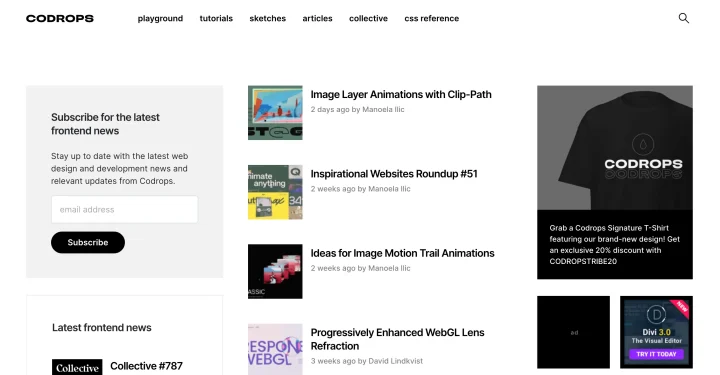The image size is (720, 375).
Task: Visit collective in top menu
Action: (368, 18)
